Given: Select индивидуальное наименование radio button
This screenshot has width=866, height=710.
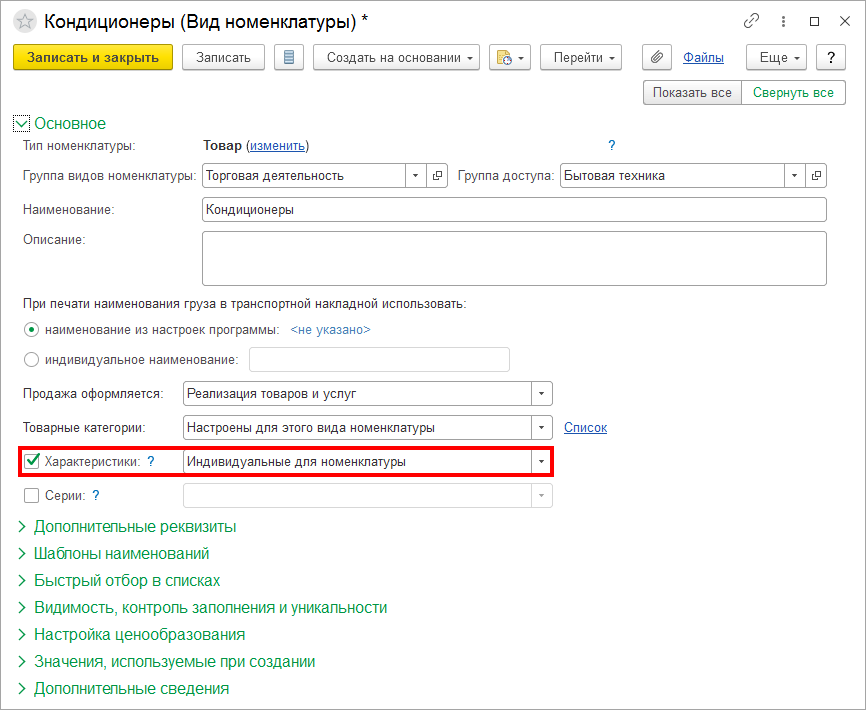Looking at the screenshot, I should point(31,360).
